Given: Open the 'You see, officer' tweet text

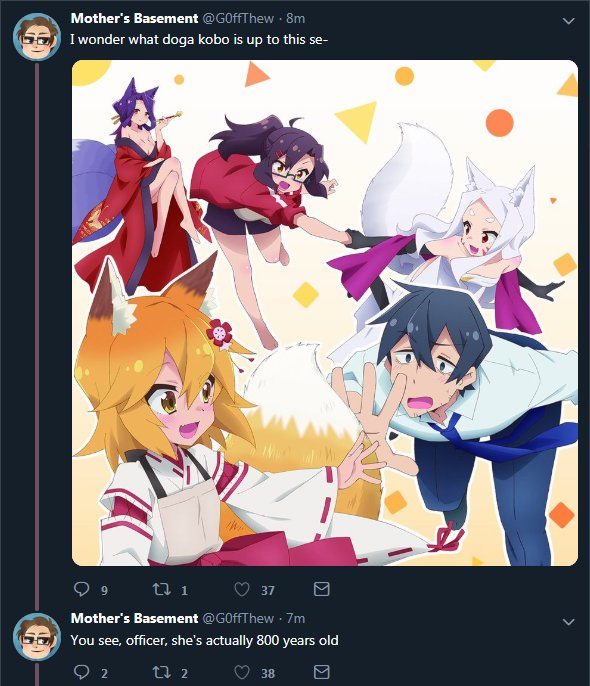Looking at the screenshot, I should 204,640.
